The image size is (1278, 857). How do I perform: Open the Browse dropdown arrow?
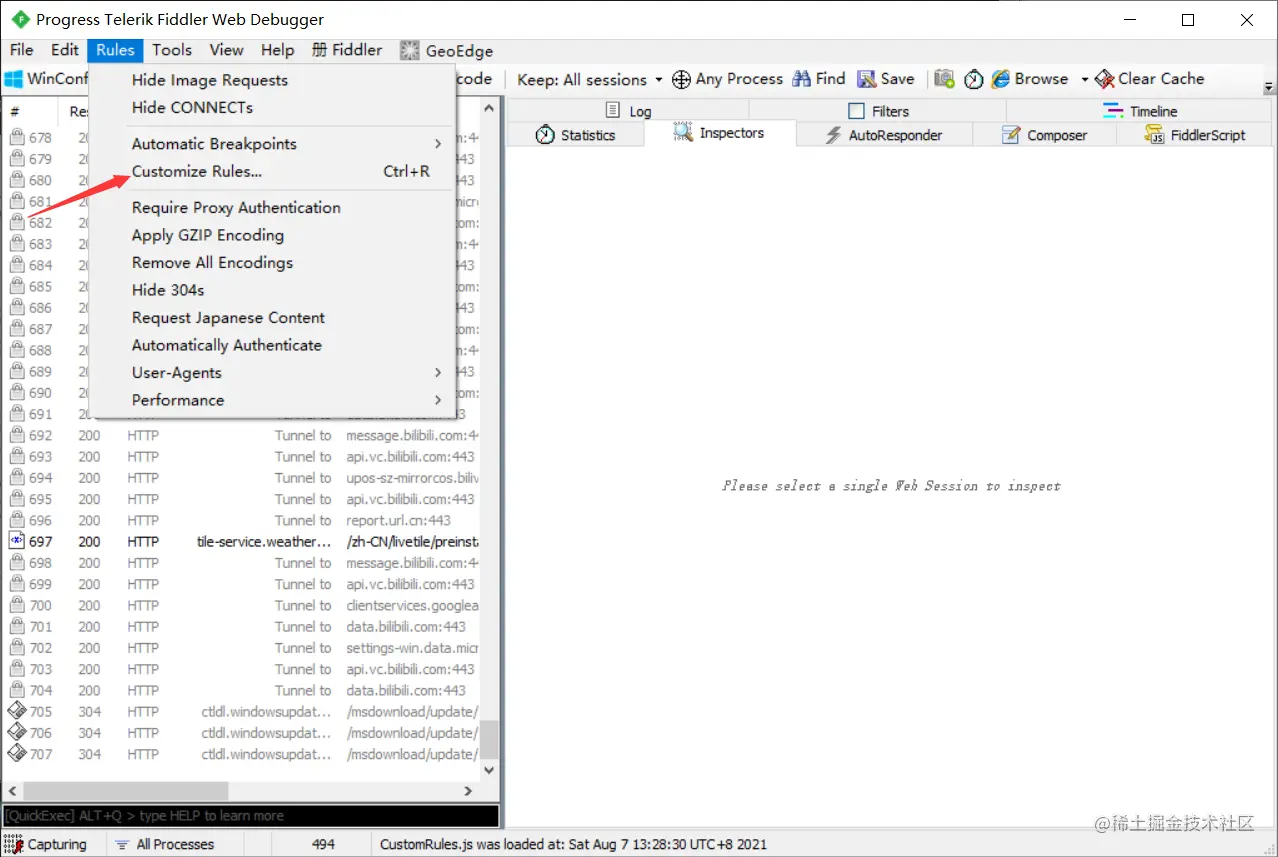coord(1084,79)
